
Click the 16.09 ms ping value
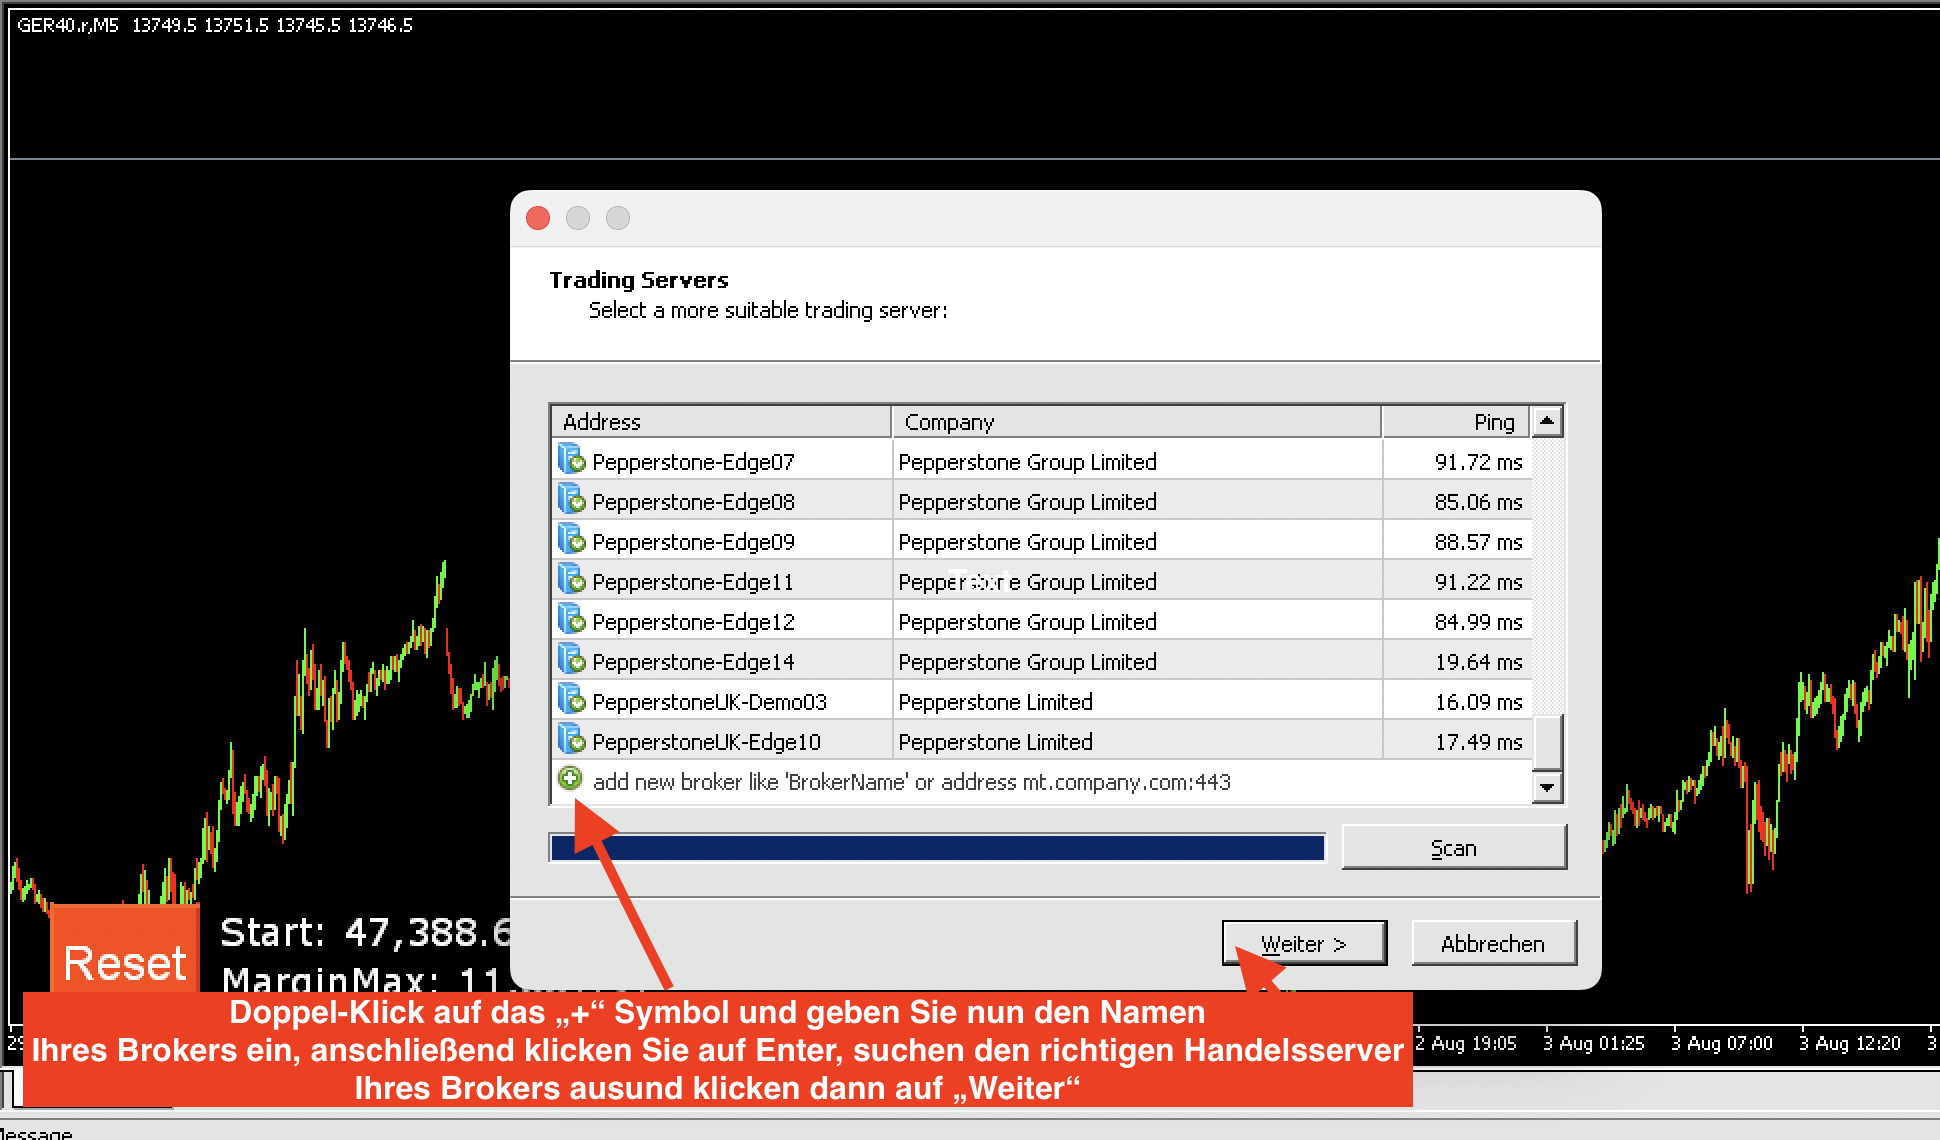(1478, 702)
